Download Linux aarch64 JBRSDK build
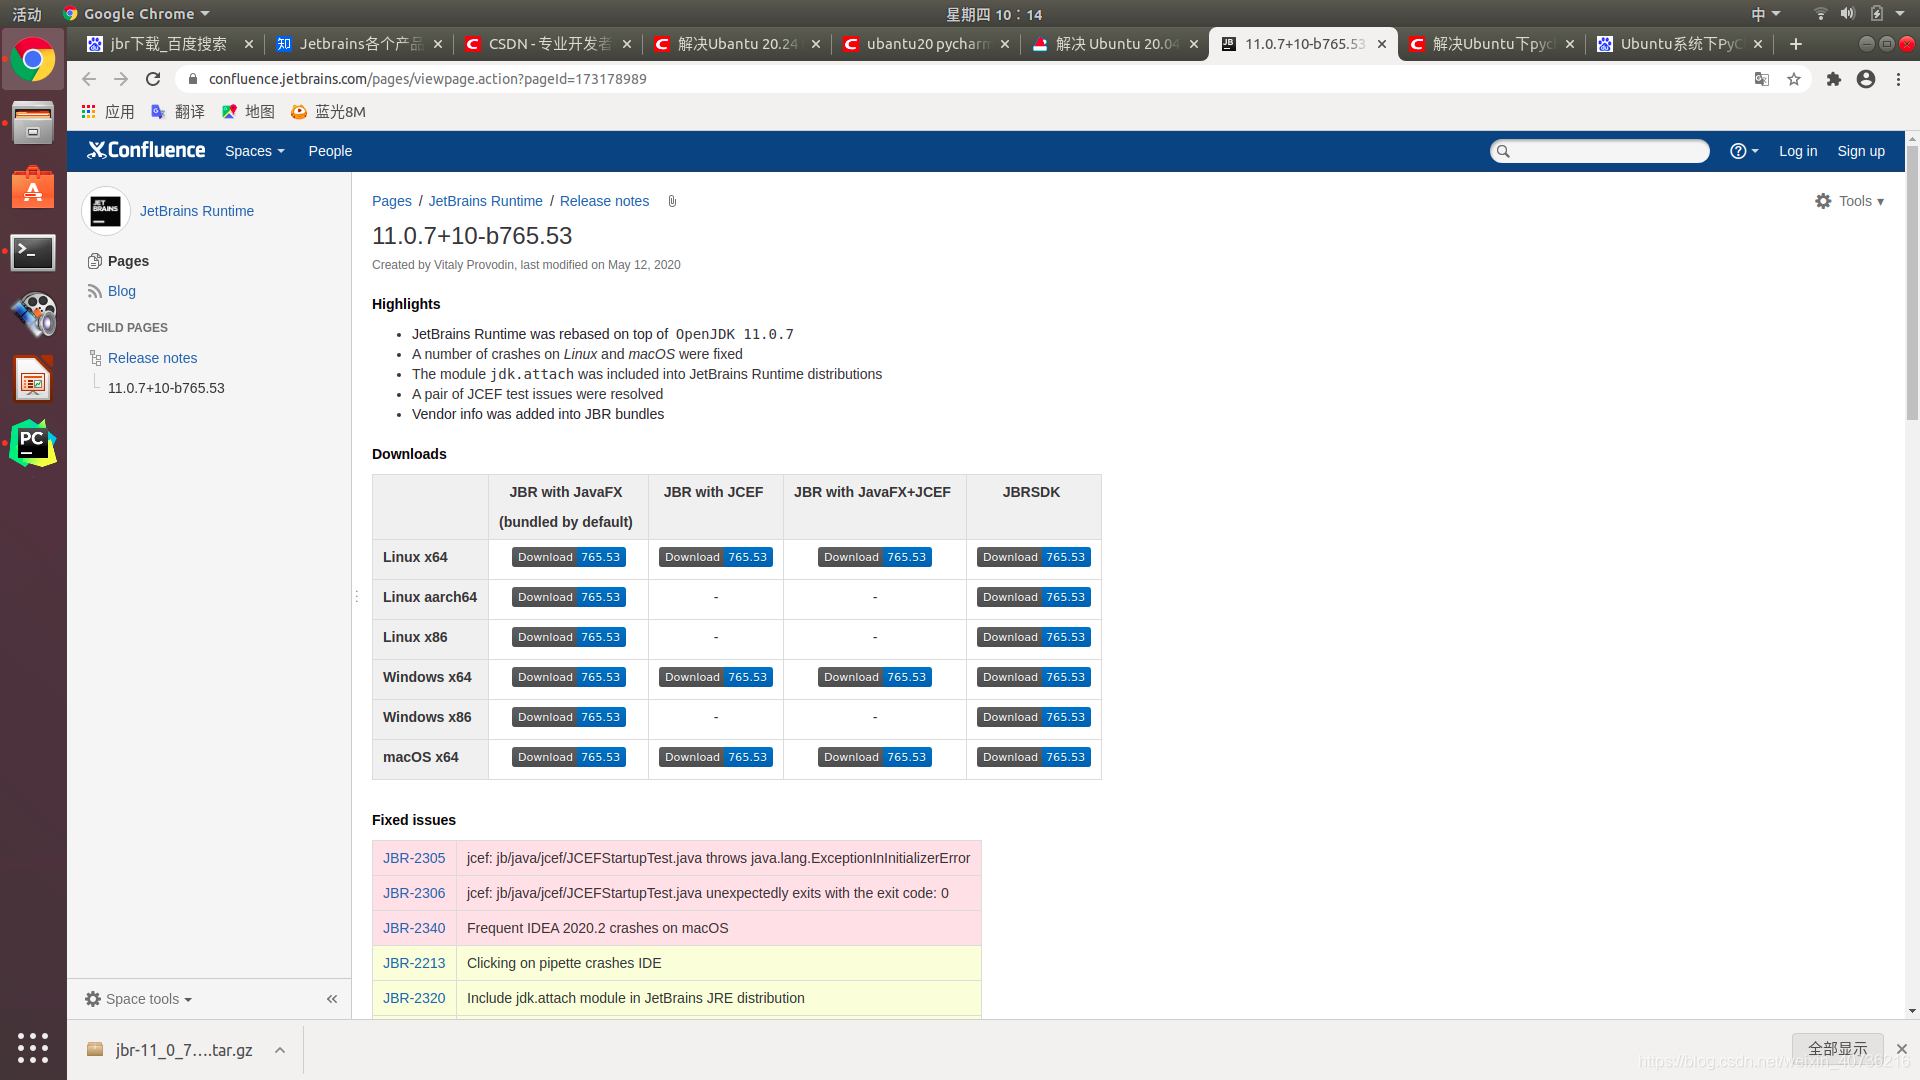 1034,597
